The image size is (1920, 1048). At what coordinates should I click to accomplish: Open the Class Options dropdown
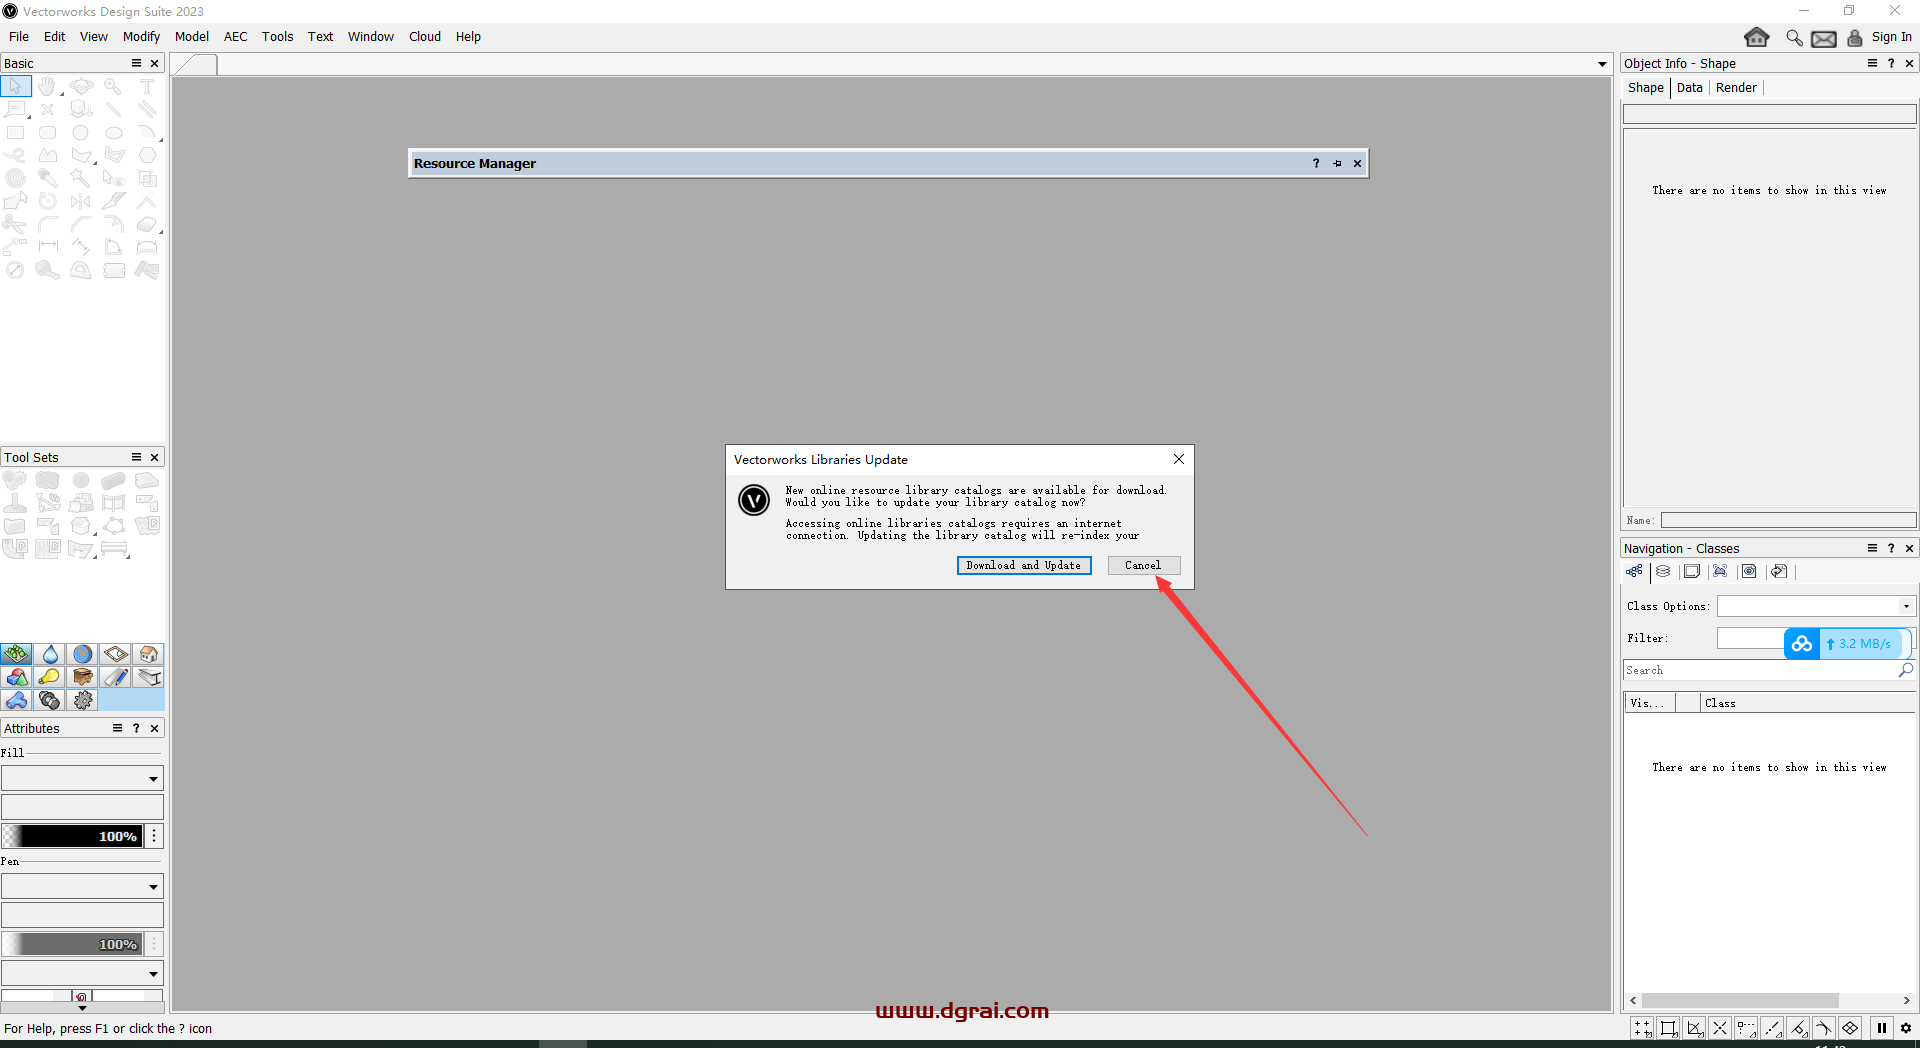pos(1815,606)
